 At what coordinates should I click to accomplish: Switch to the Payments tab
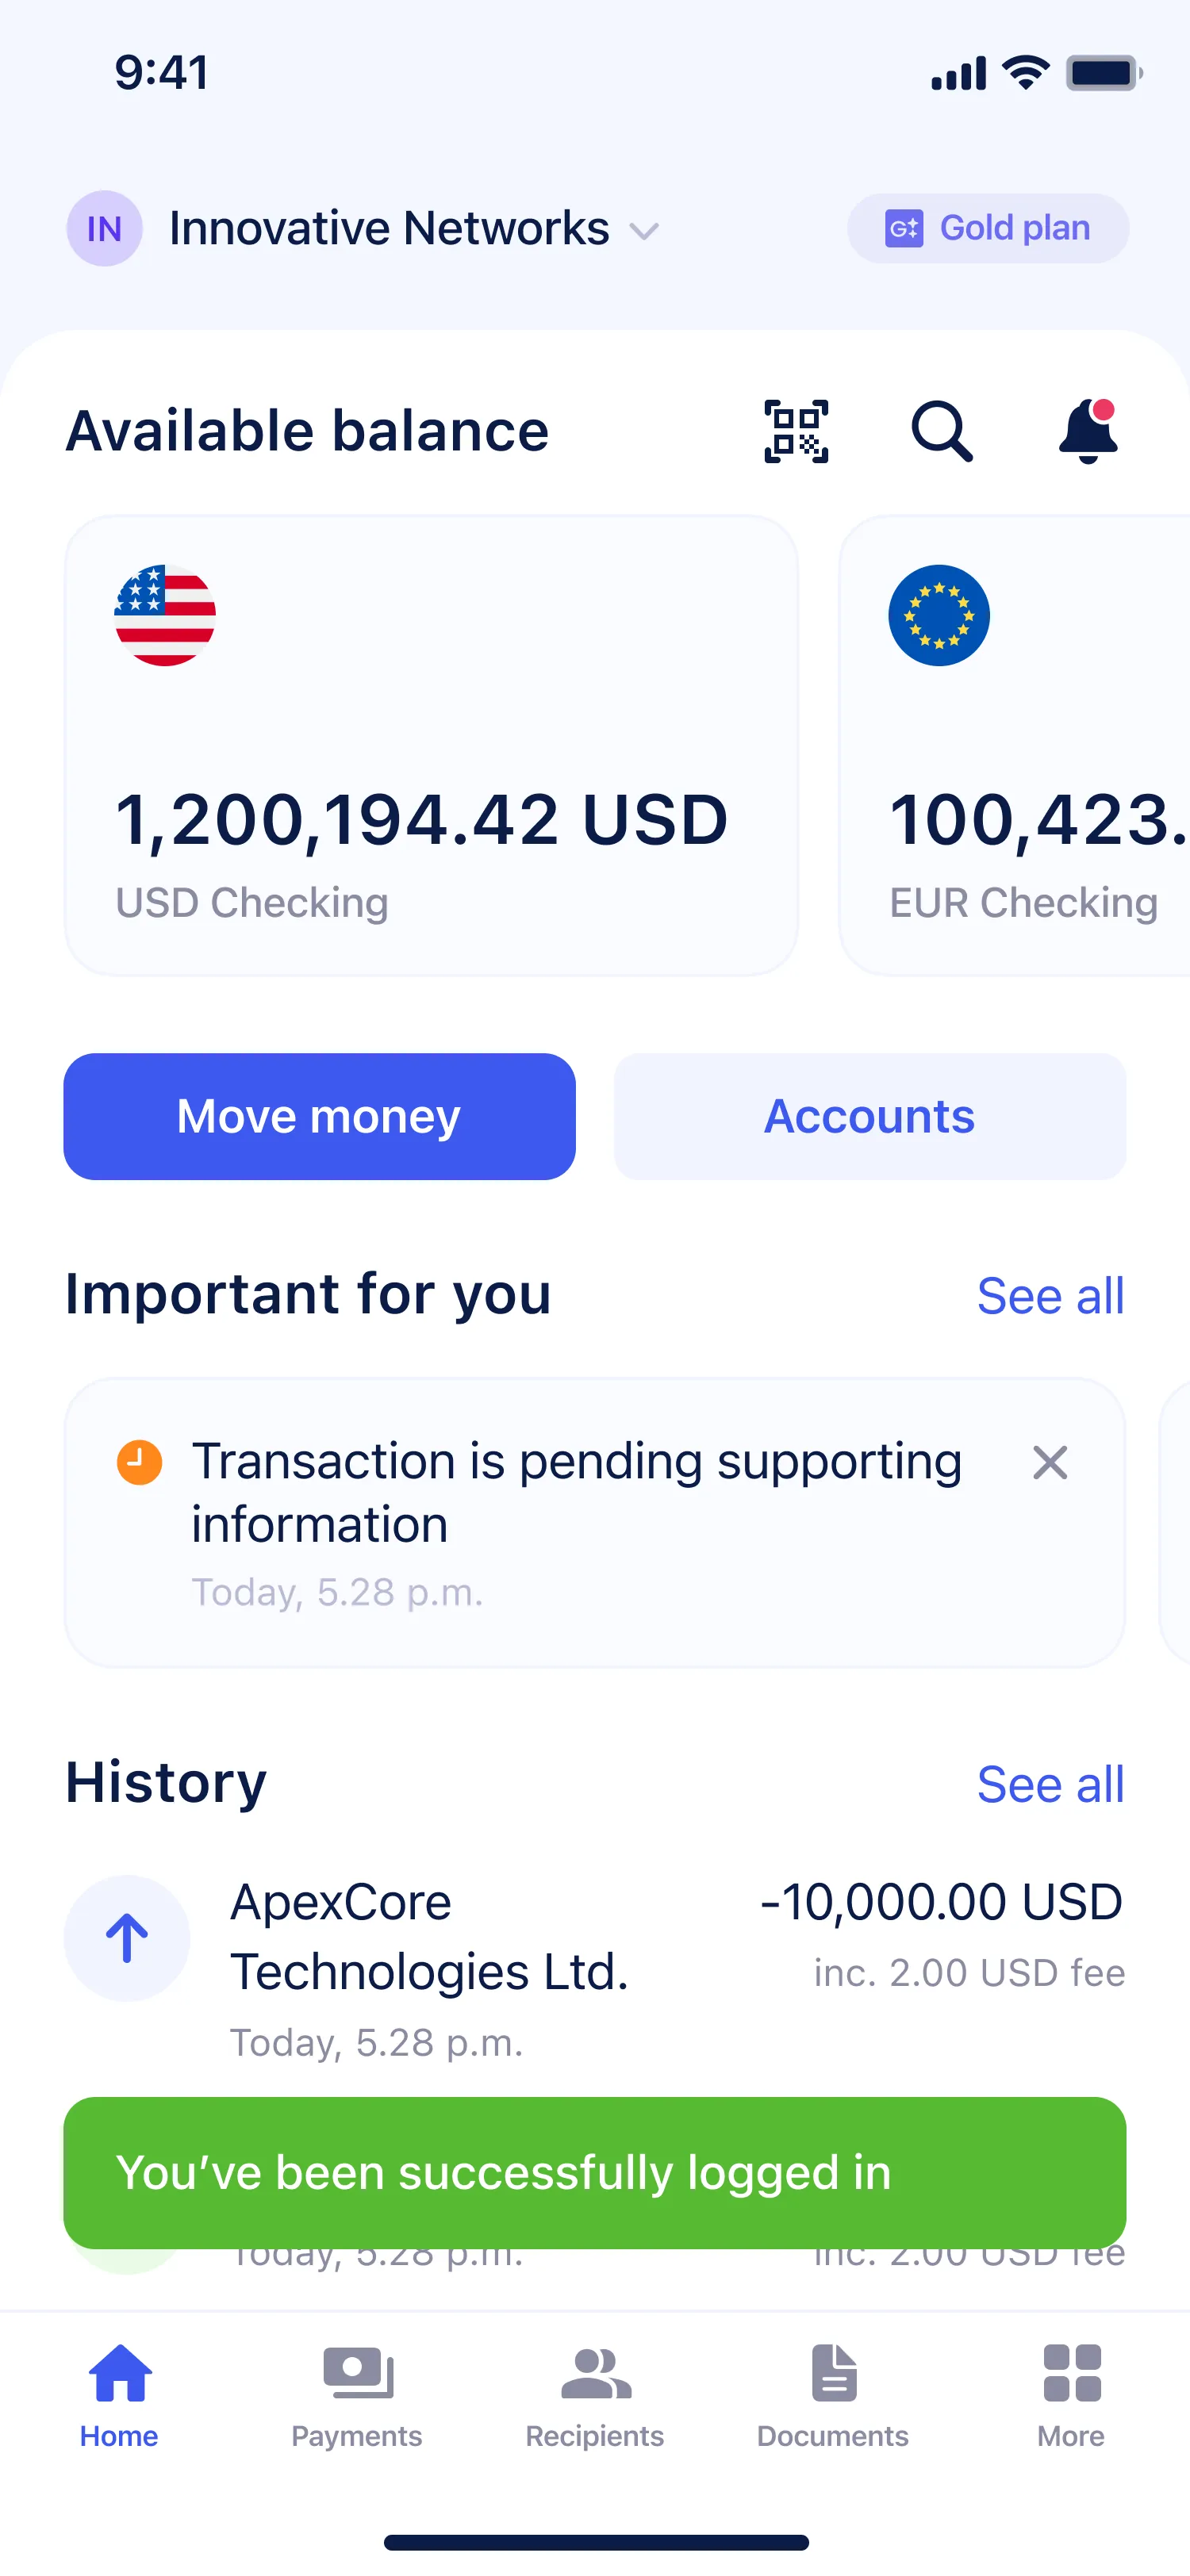pos(357,2397)
